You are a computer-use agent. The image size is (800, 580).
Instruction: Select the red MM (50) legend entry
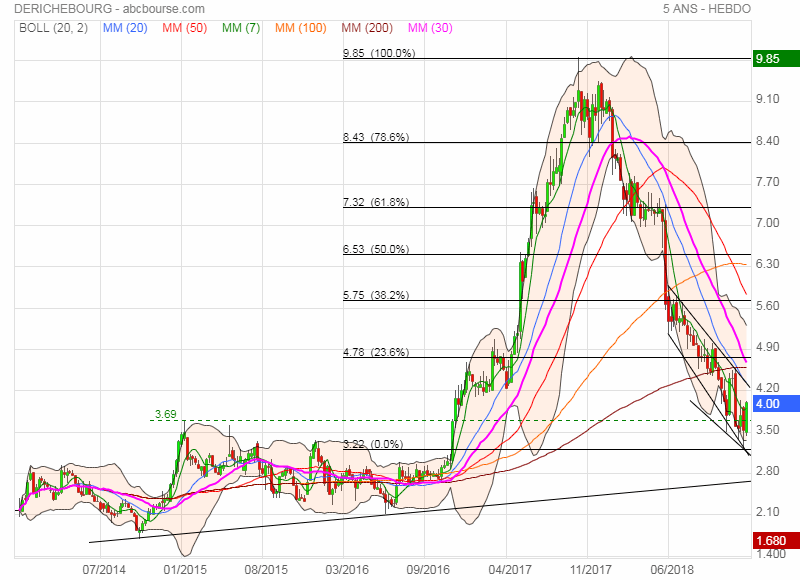pyautogui.click(x=185, y=28)
